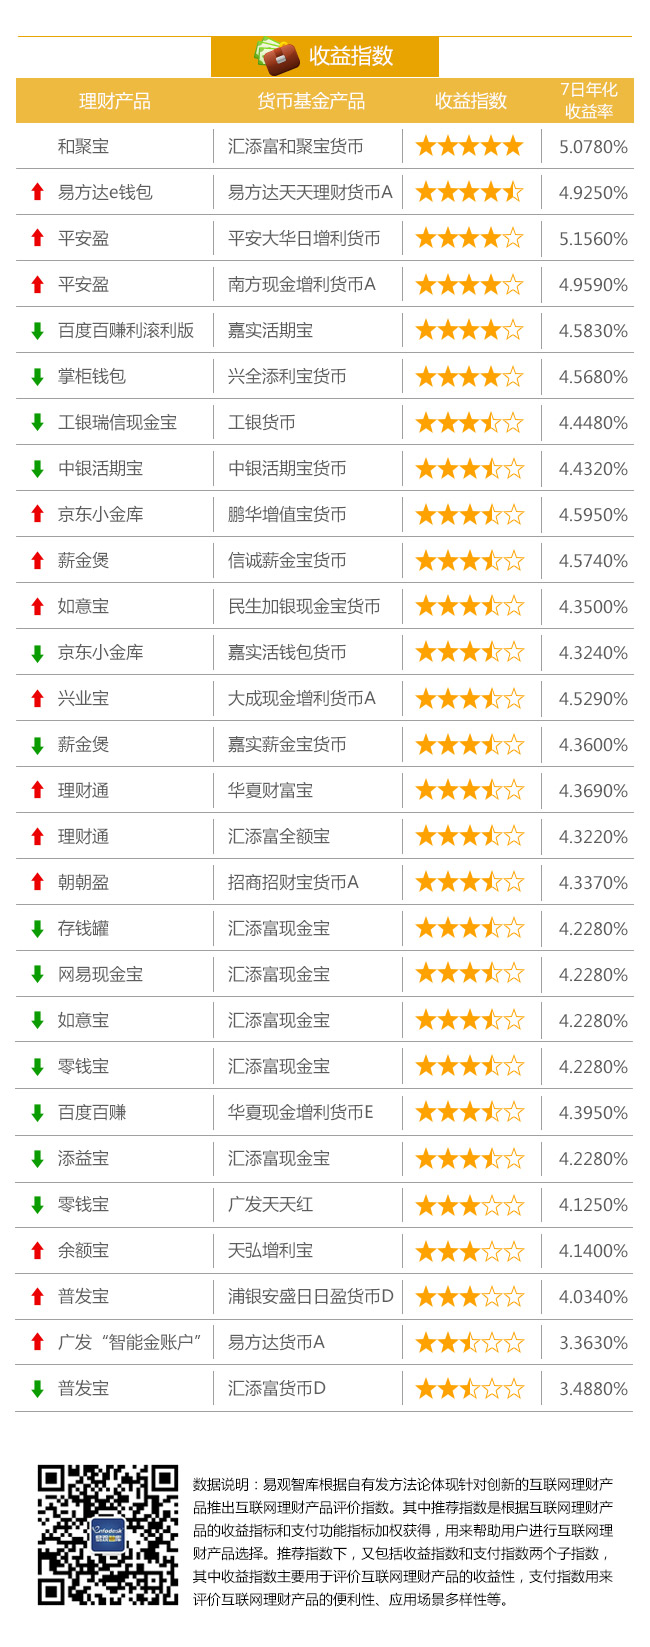Click the green down arrow beside 掌柜钱包

tap(37, 376)
